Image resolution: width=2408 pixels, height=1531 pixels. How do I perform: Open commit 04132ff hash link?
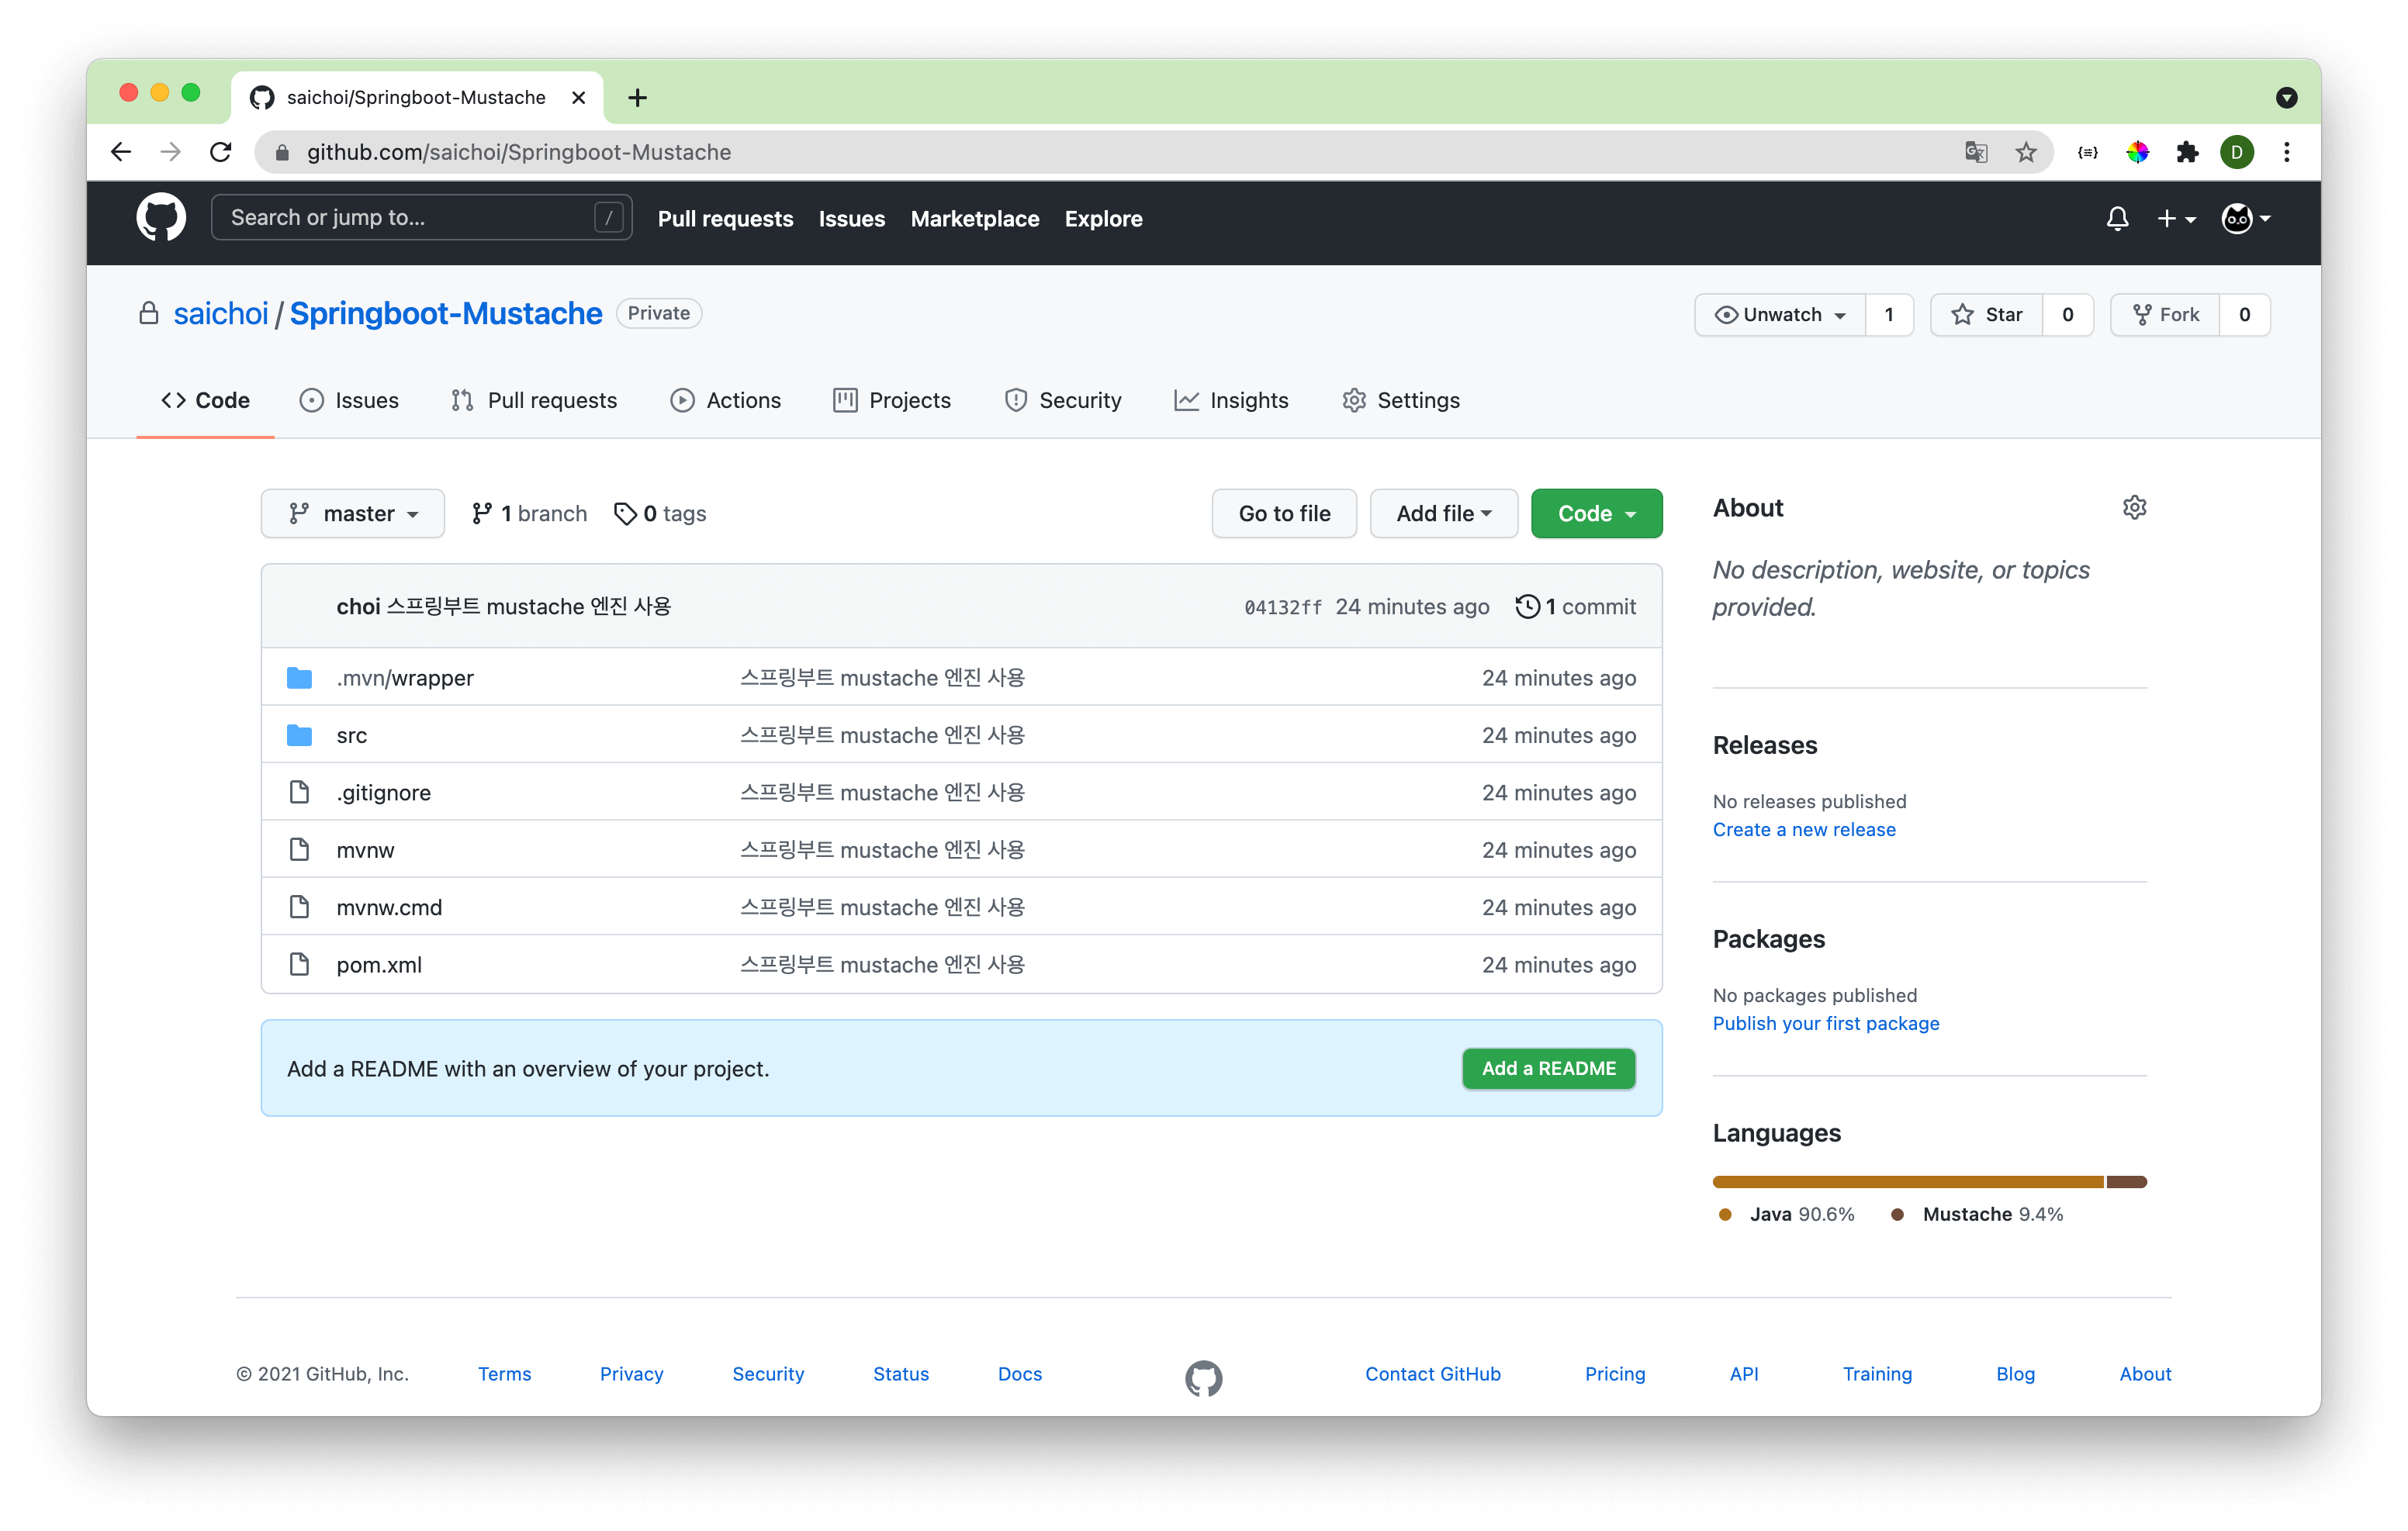[x=1282, y=607]
